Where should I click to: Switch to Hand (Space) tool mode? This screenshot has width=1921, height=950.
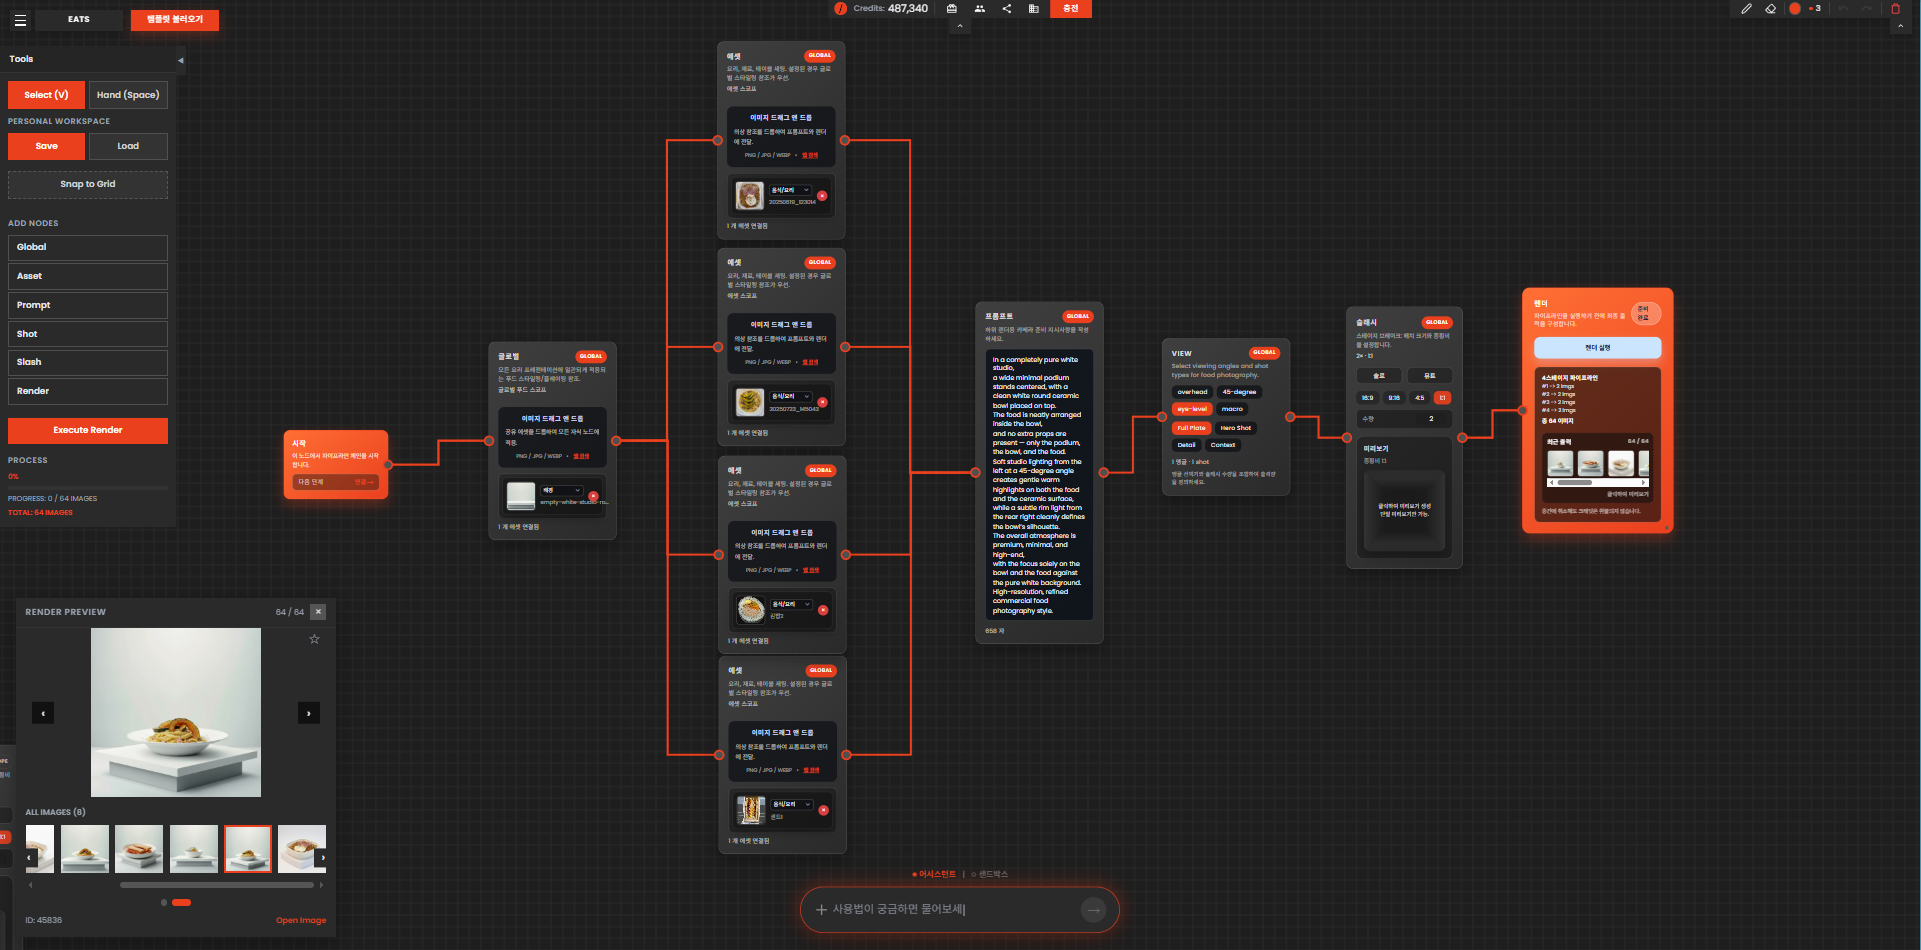pyautogui.click(x=128, y=95)
